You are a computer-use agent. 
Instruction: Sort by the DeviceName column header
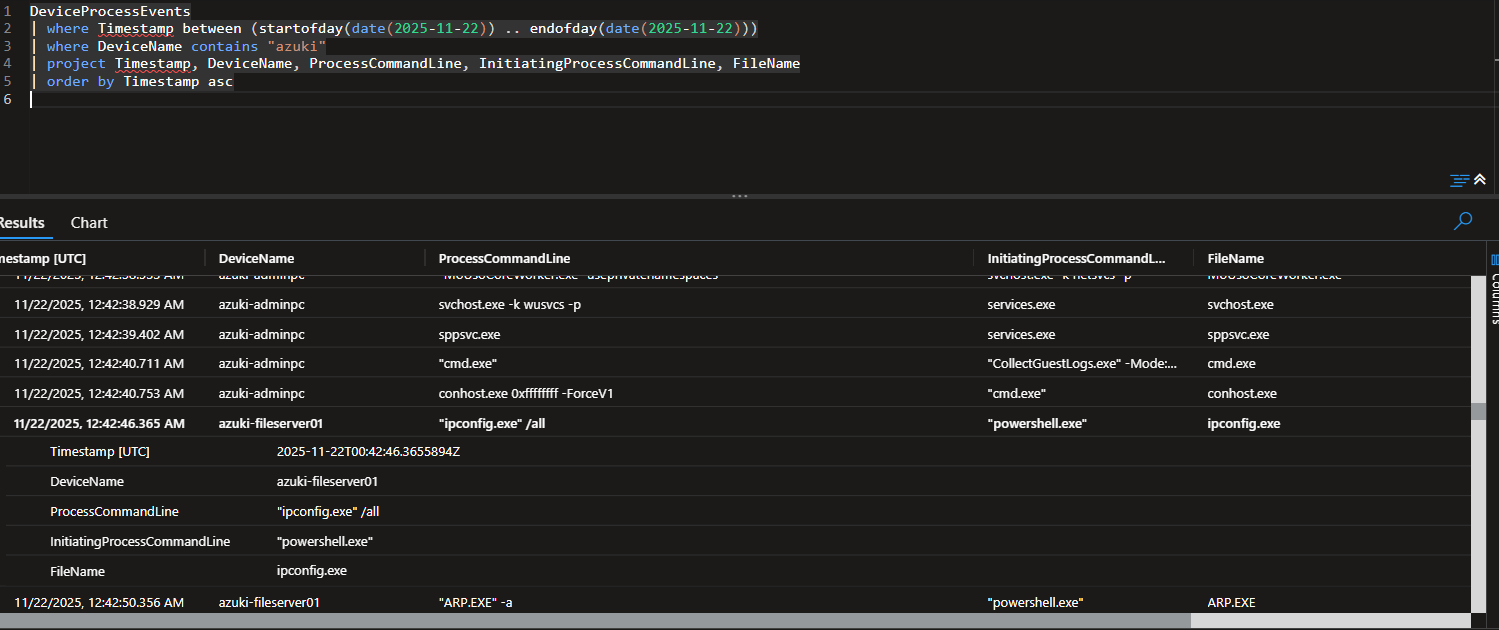pos(256,258)
